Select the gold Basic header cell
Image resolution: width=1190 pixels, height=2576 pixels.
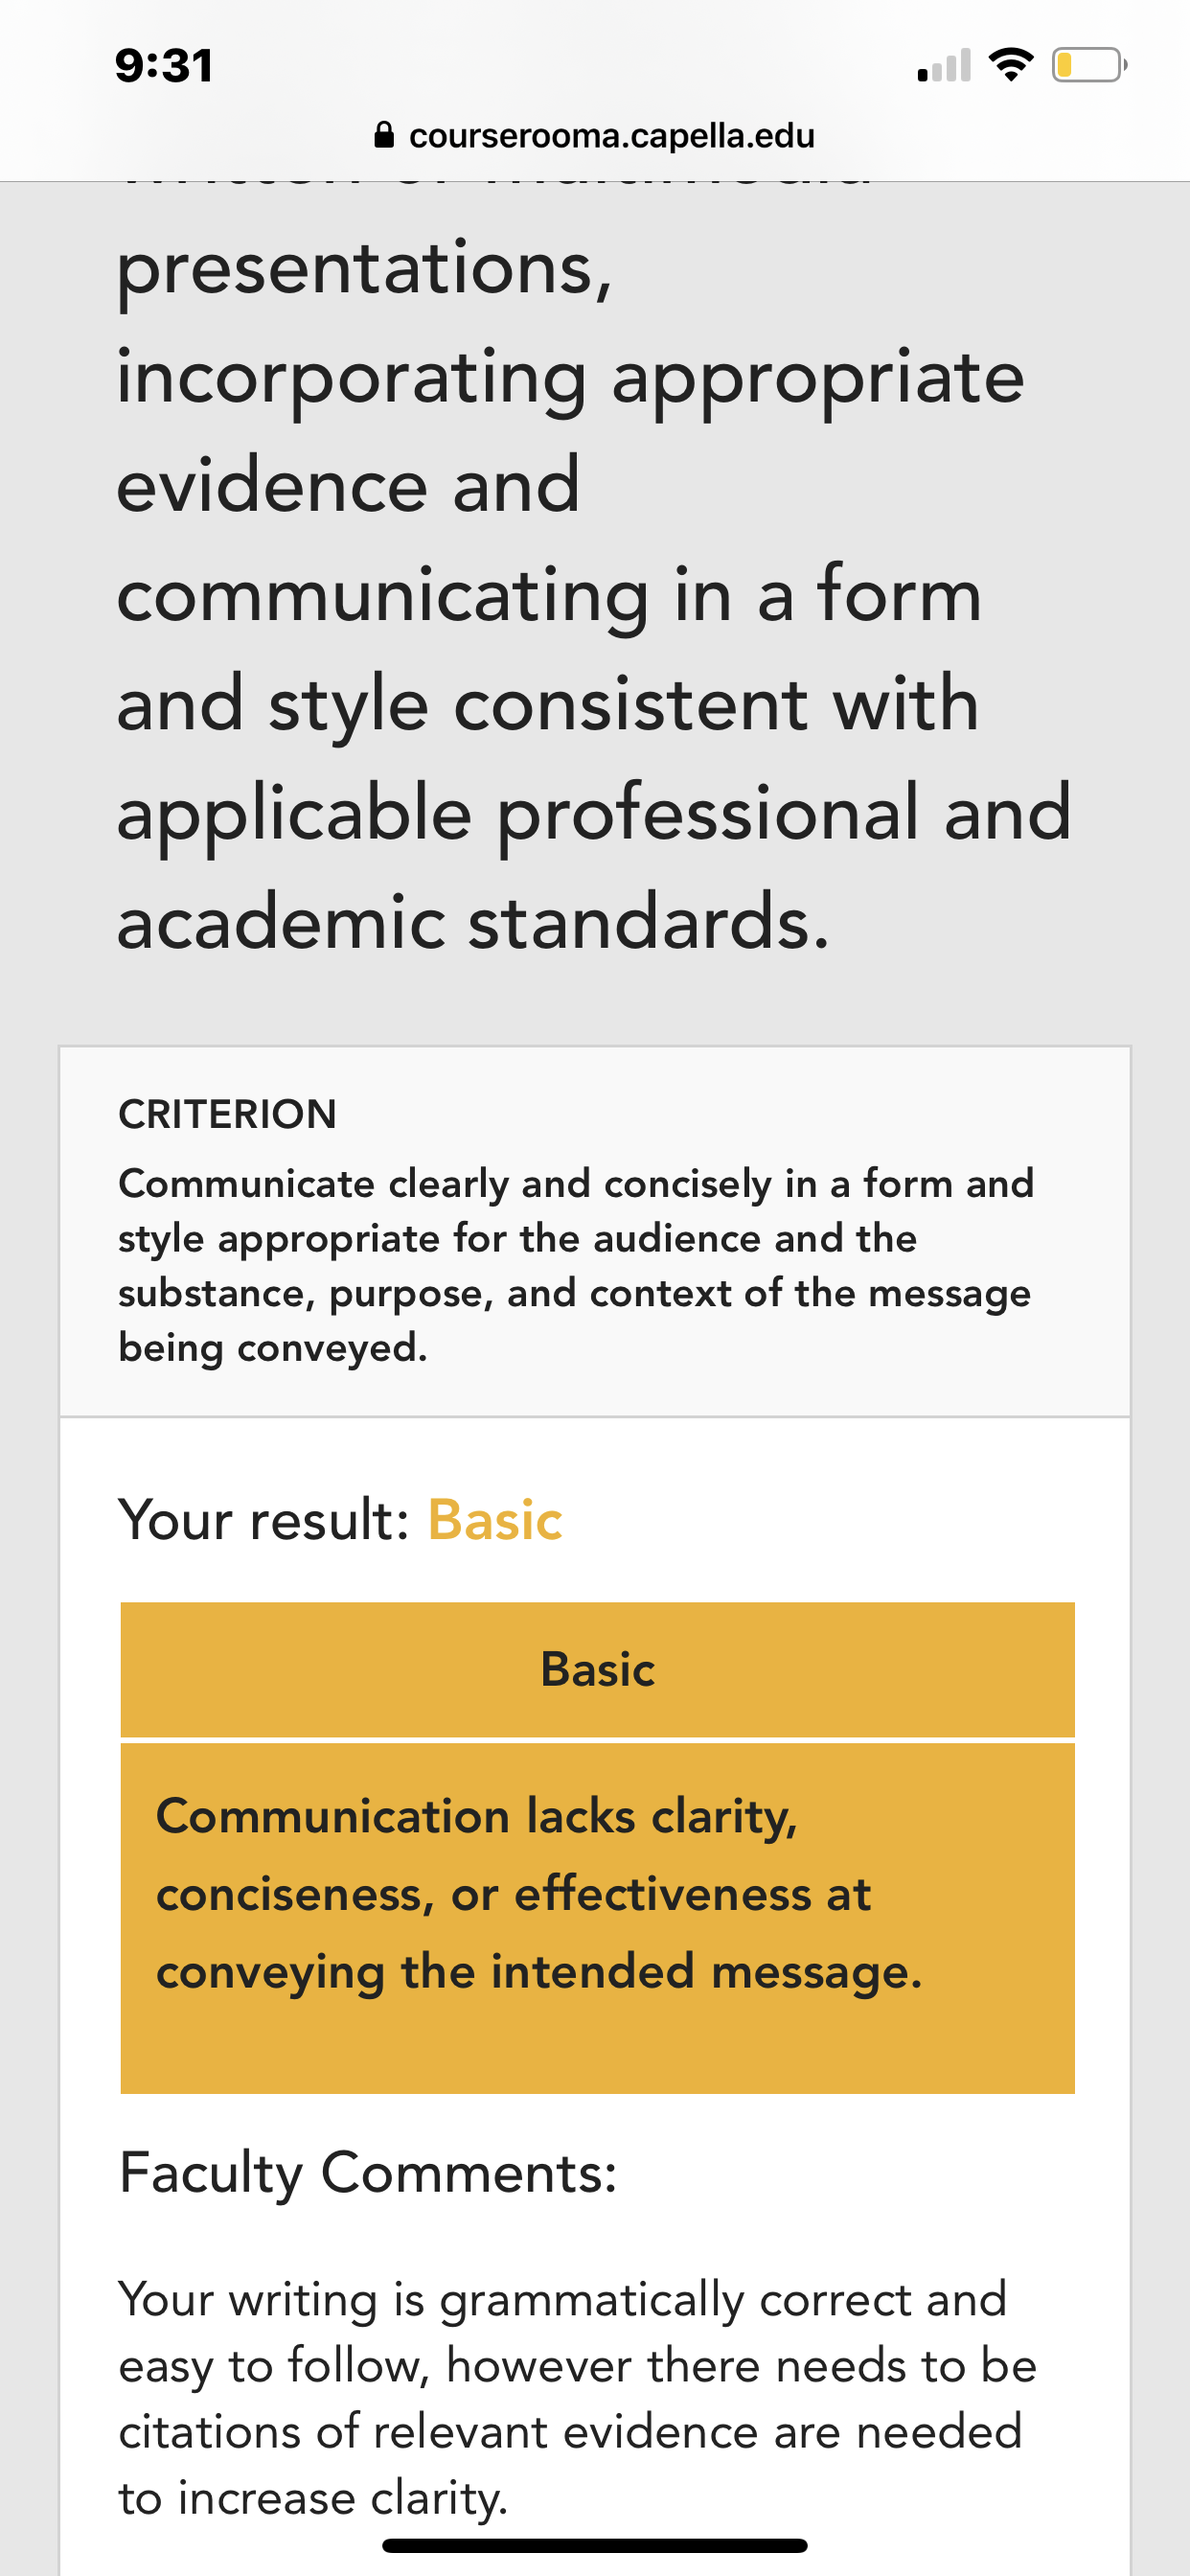597,1669
